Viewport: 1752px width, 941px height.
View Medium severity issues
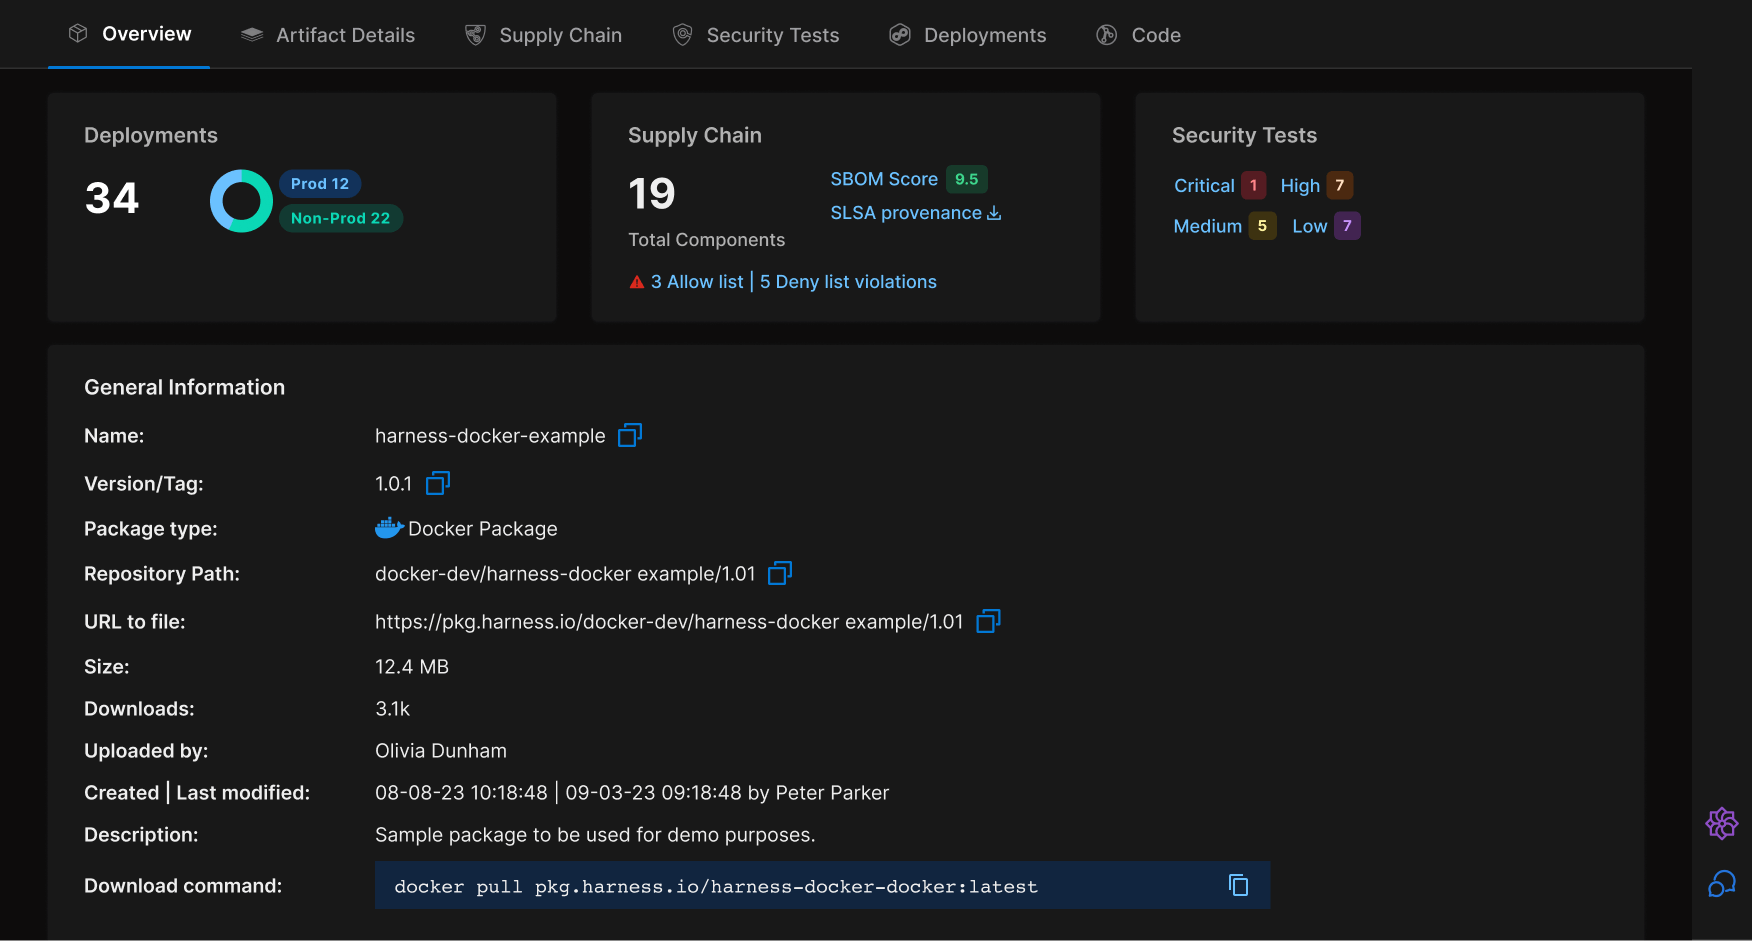click(1208, 226)
